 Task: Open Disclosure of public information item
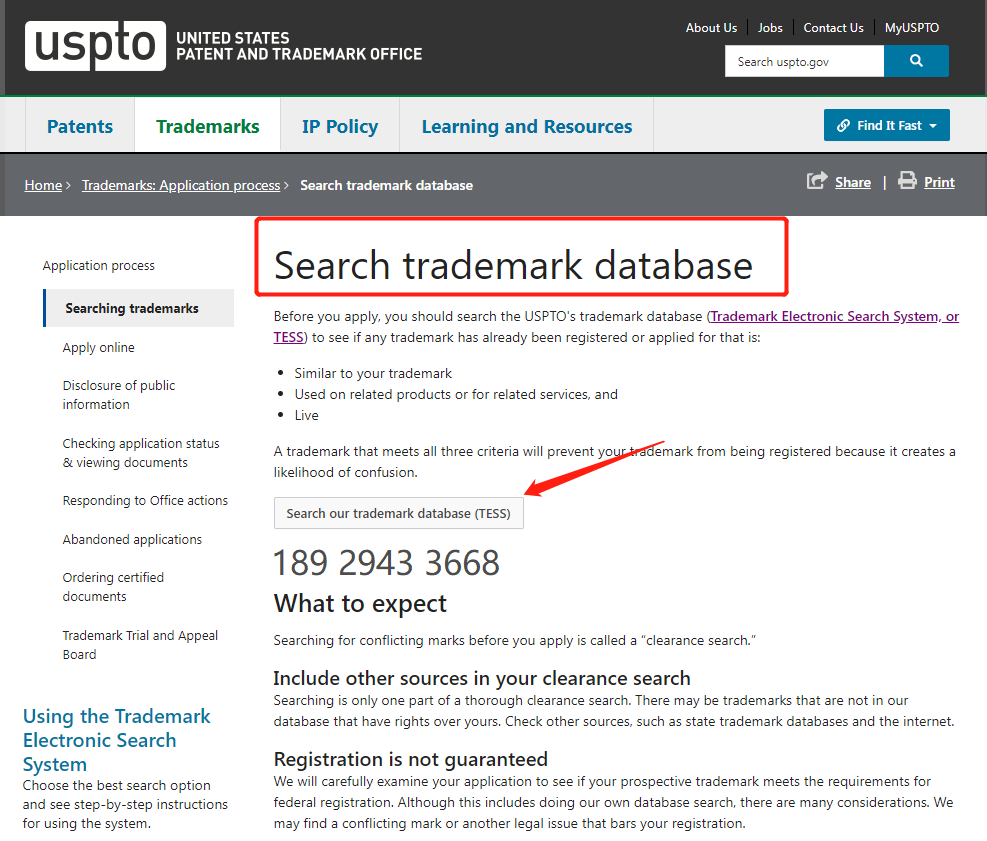pyautogui.click(x=118, y=395)
